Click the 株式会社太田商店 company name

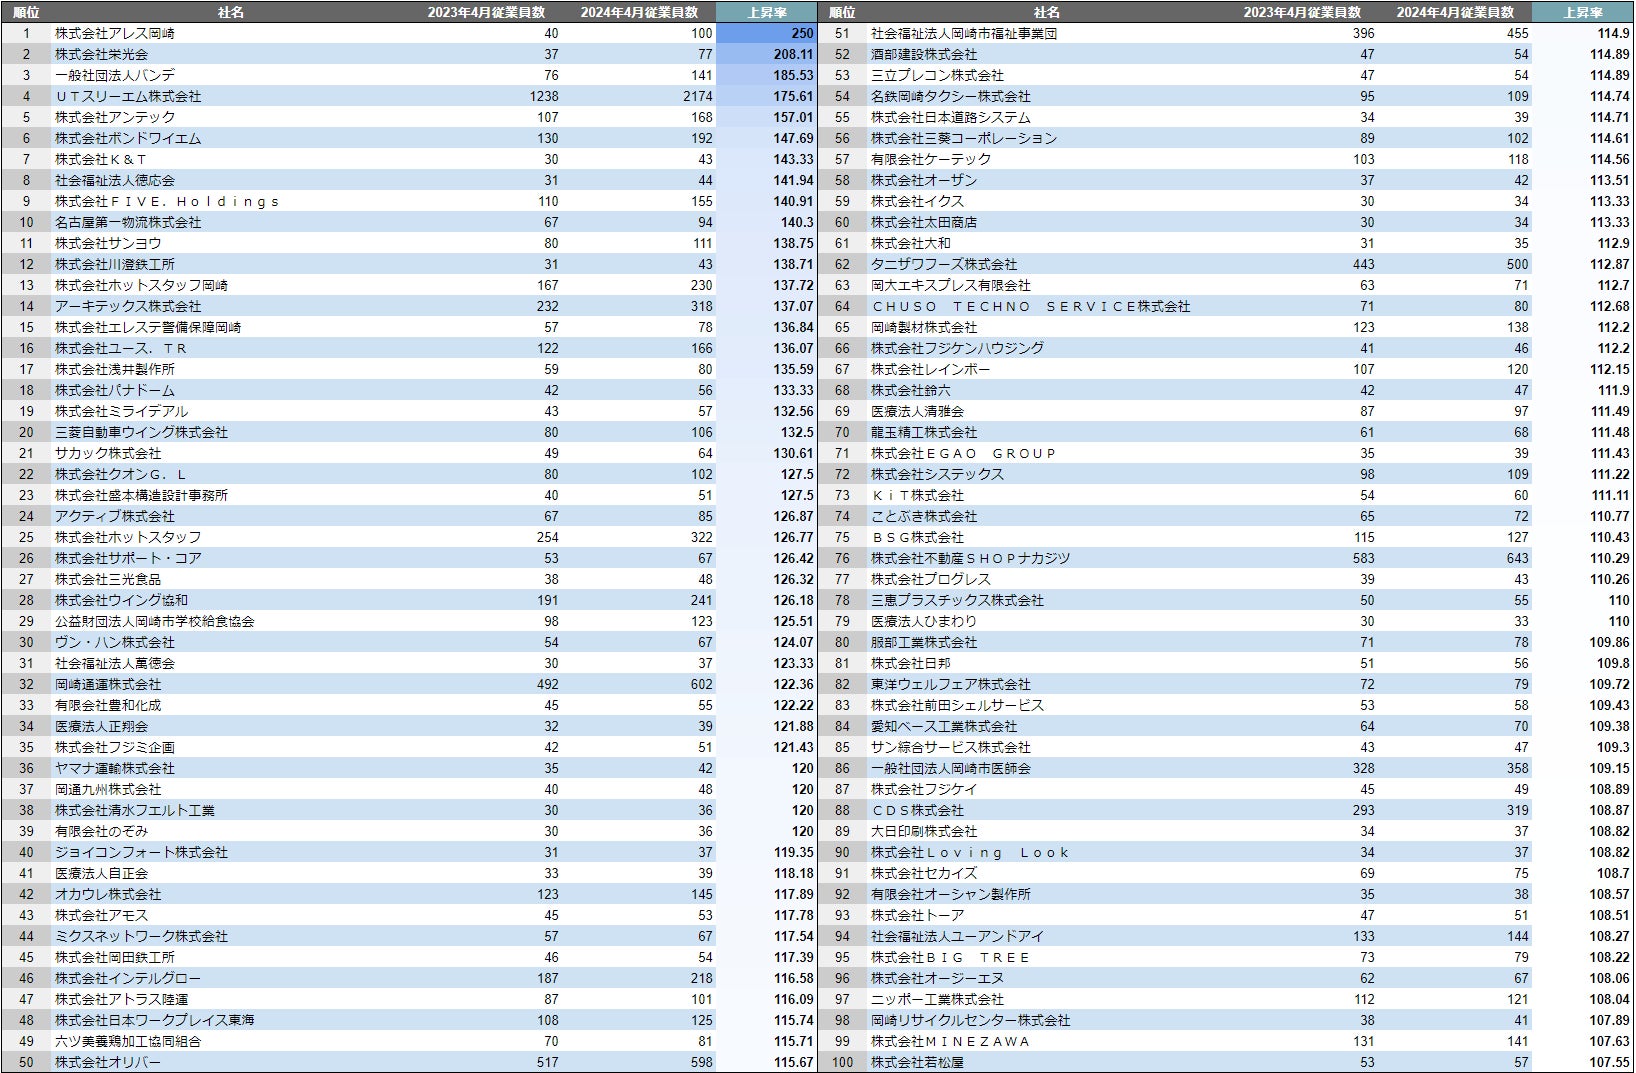[x=924, y=222]
